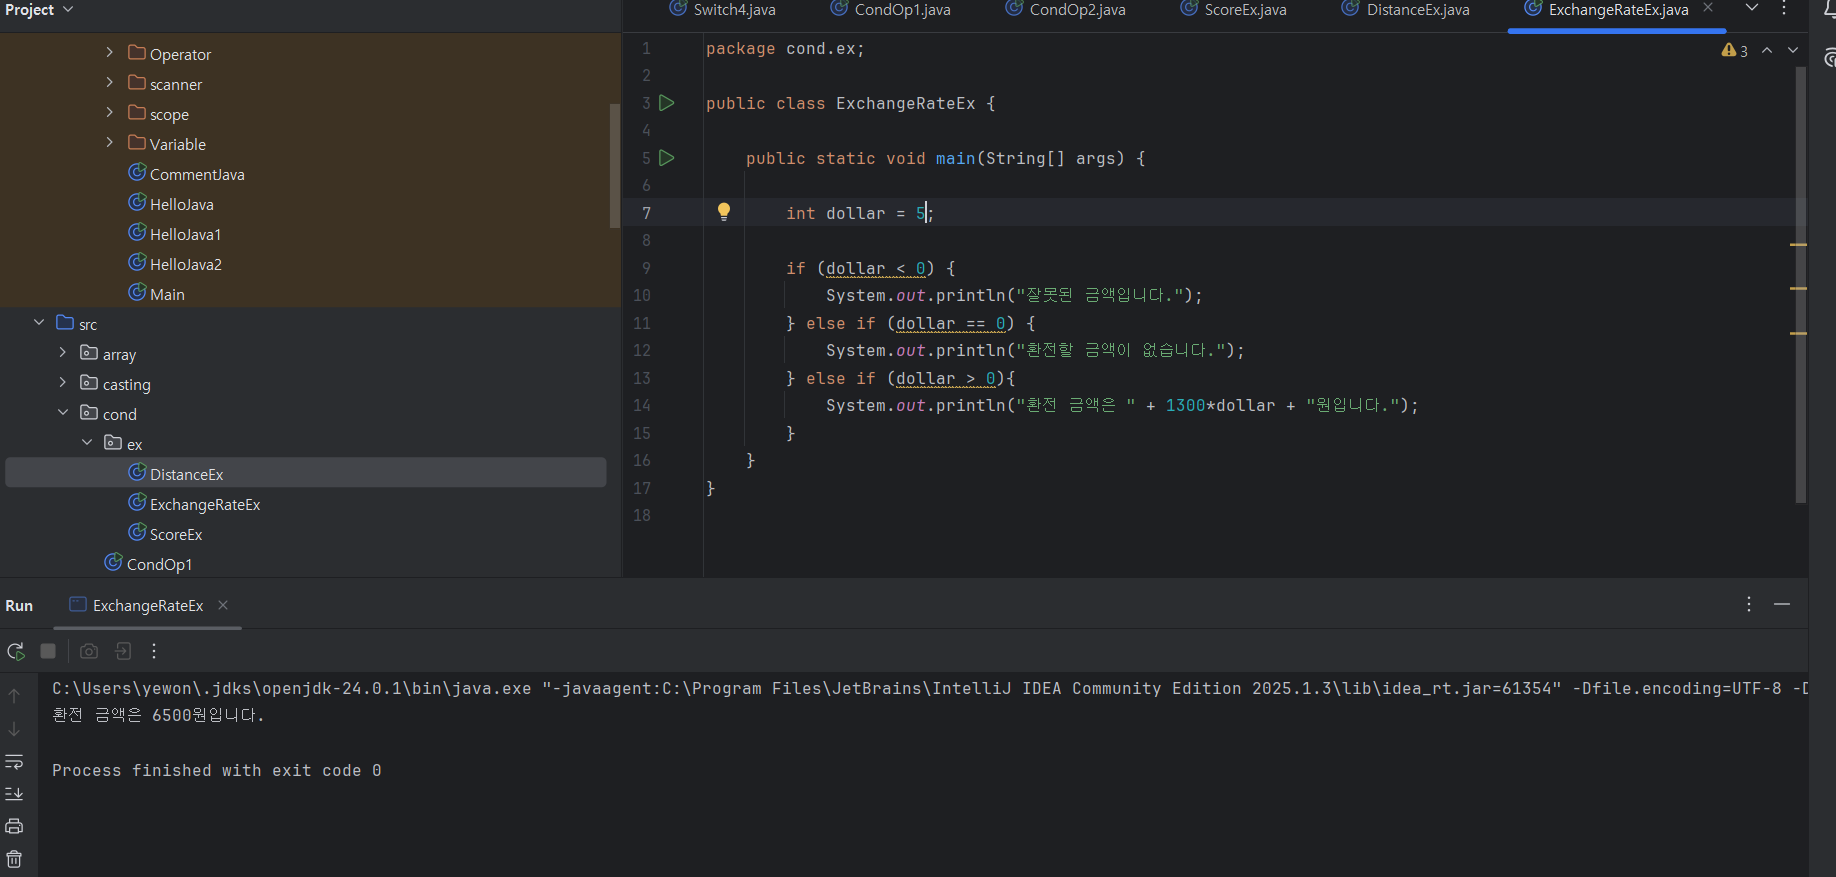Show hidden editor tabs dropdown
Image resolution: width=1836 pixels, height=877 pixels.
(x=1752, y=8)
